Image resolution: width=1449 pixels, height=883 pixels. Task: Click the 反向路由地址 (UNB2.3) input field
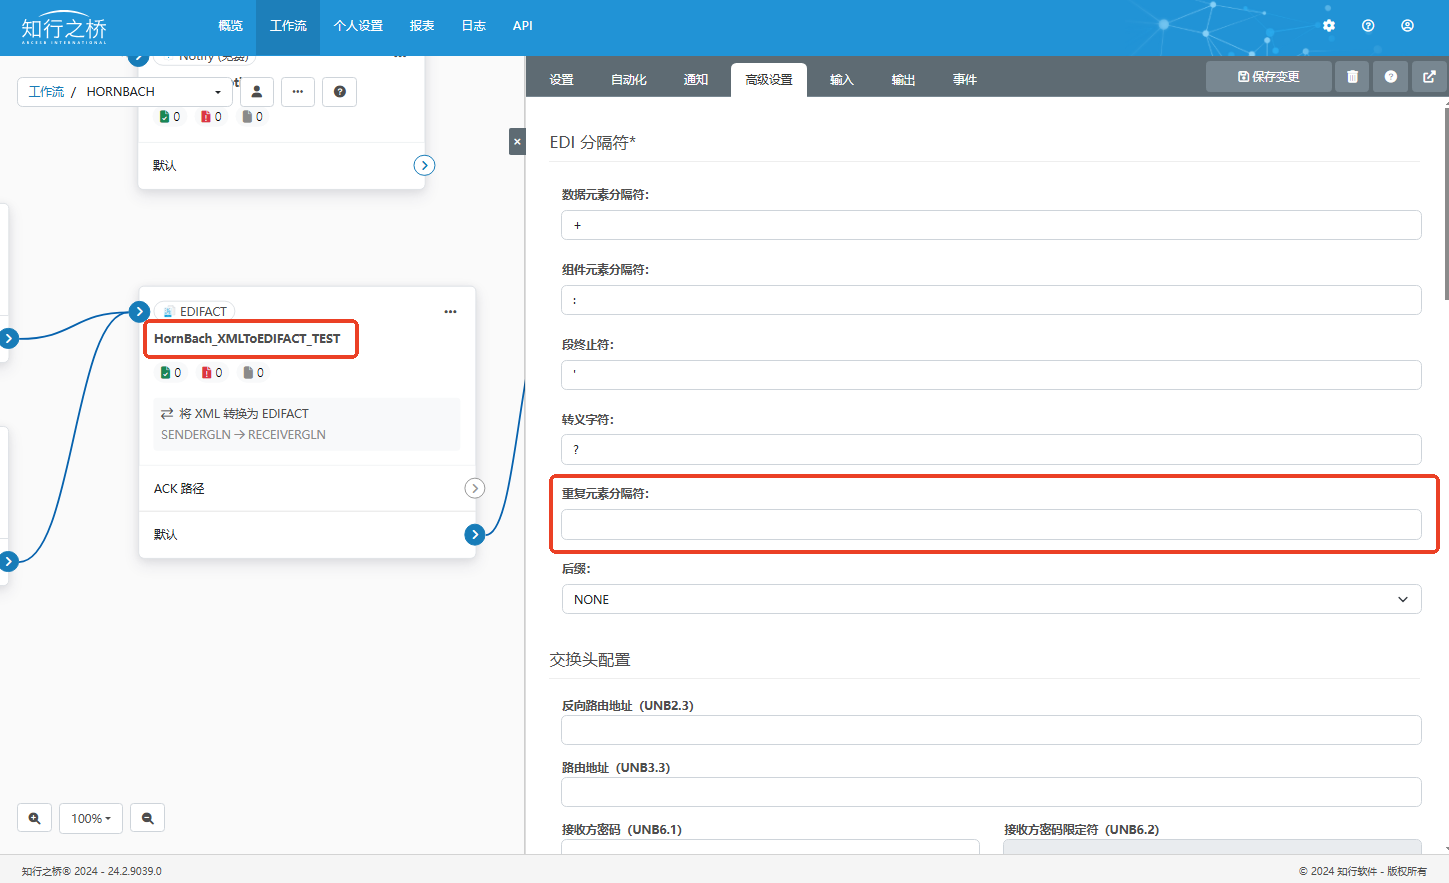(x=990, y=730)
